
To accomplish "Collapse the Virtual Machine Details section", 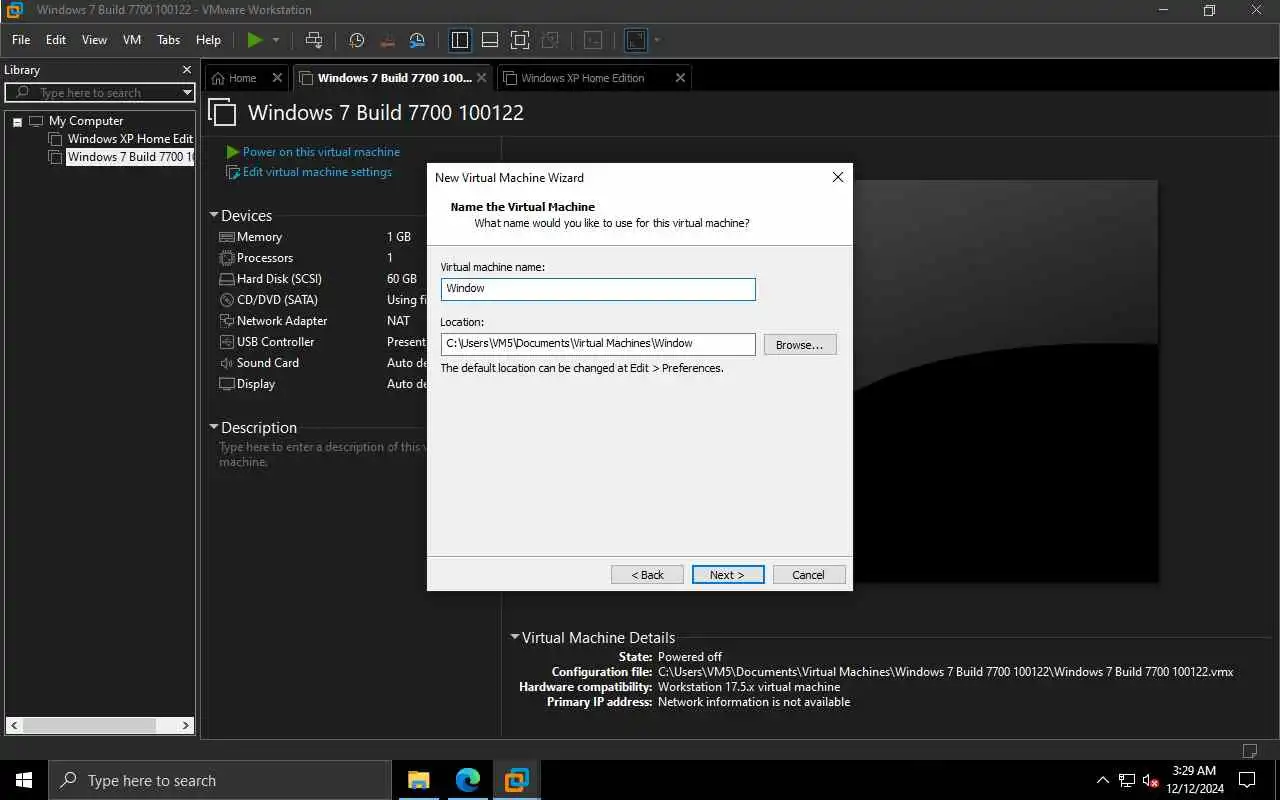I will tap(515, 638).
